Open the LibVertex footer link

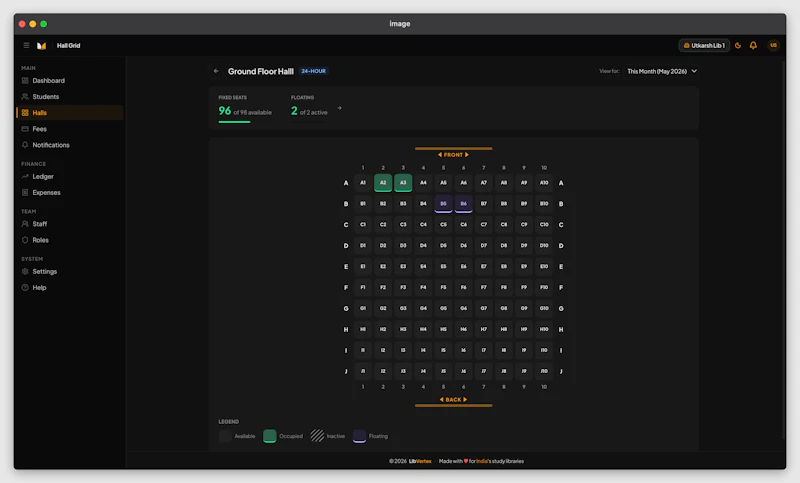(x=420, y=461)
